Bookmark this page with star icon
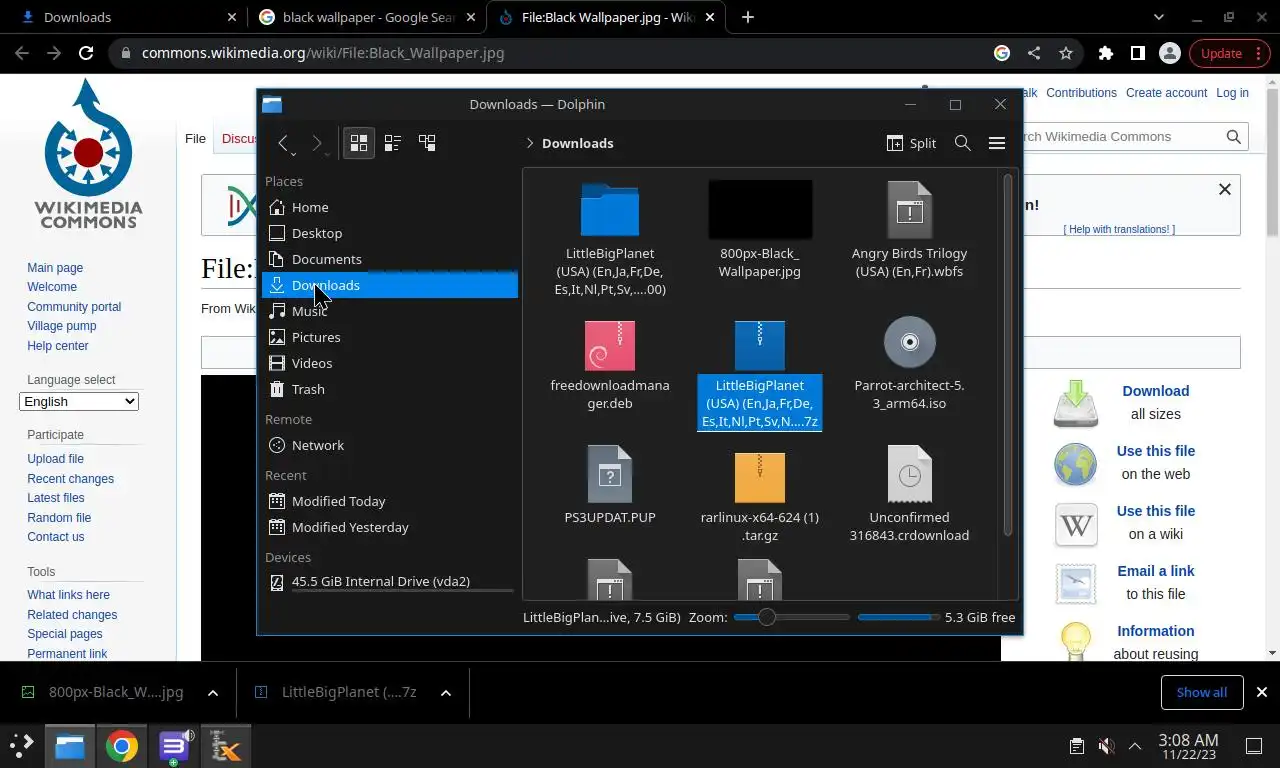The width and height of the screenshot is (1280, 768). click(x=1066, y=53)
